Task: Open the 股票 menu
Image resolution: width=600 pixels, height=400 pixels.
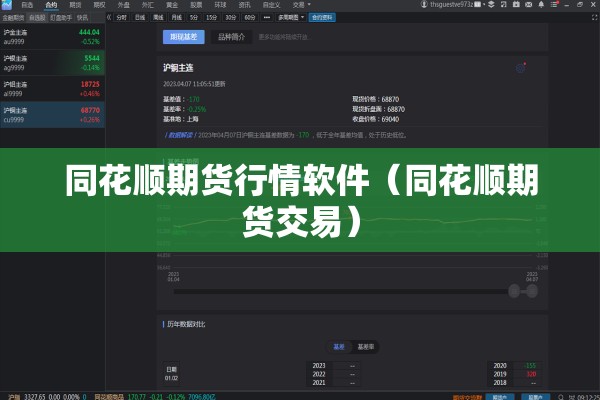Action: 196,5
